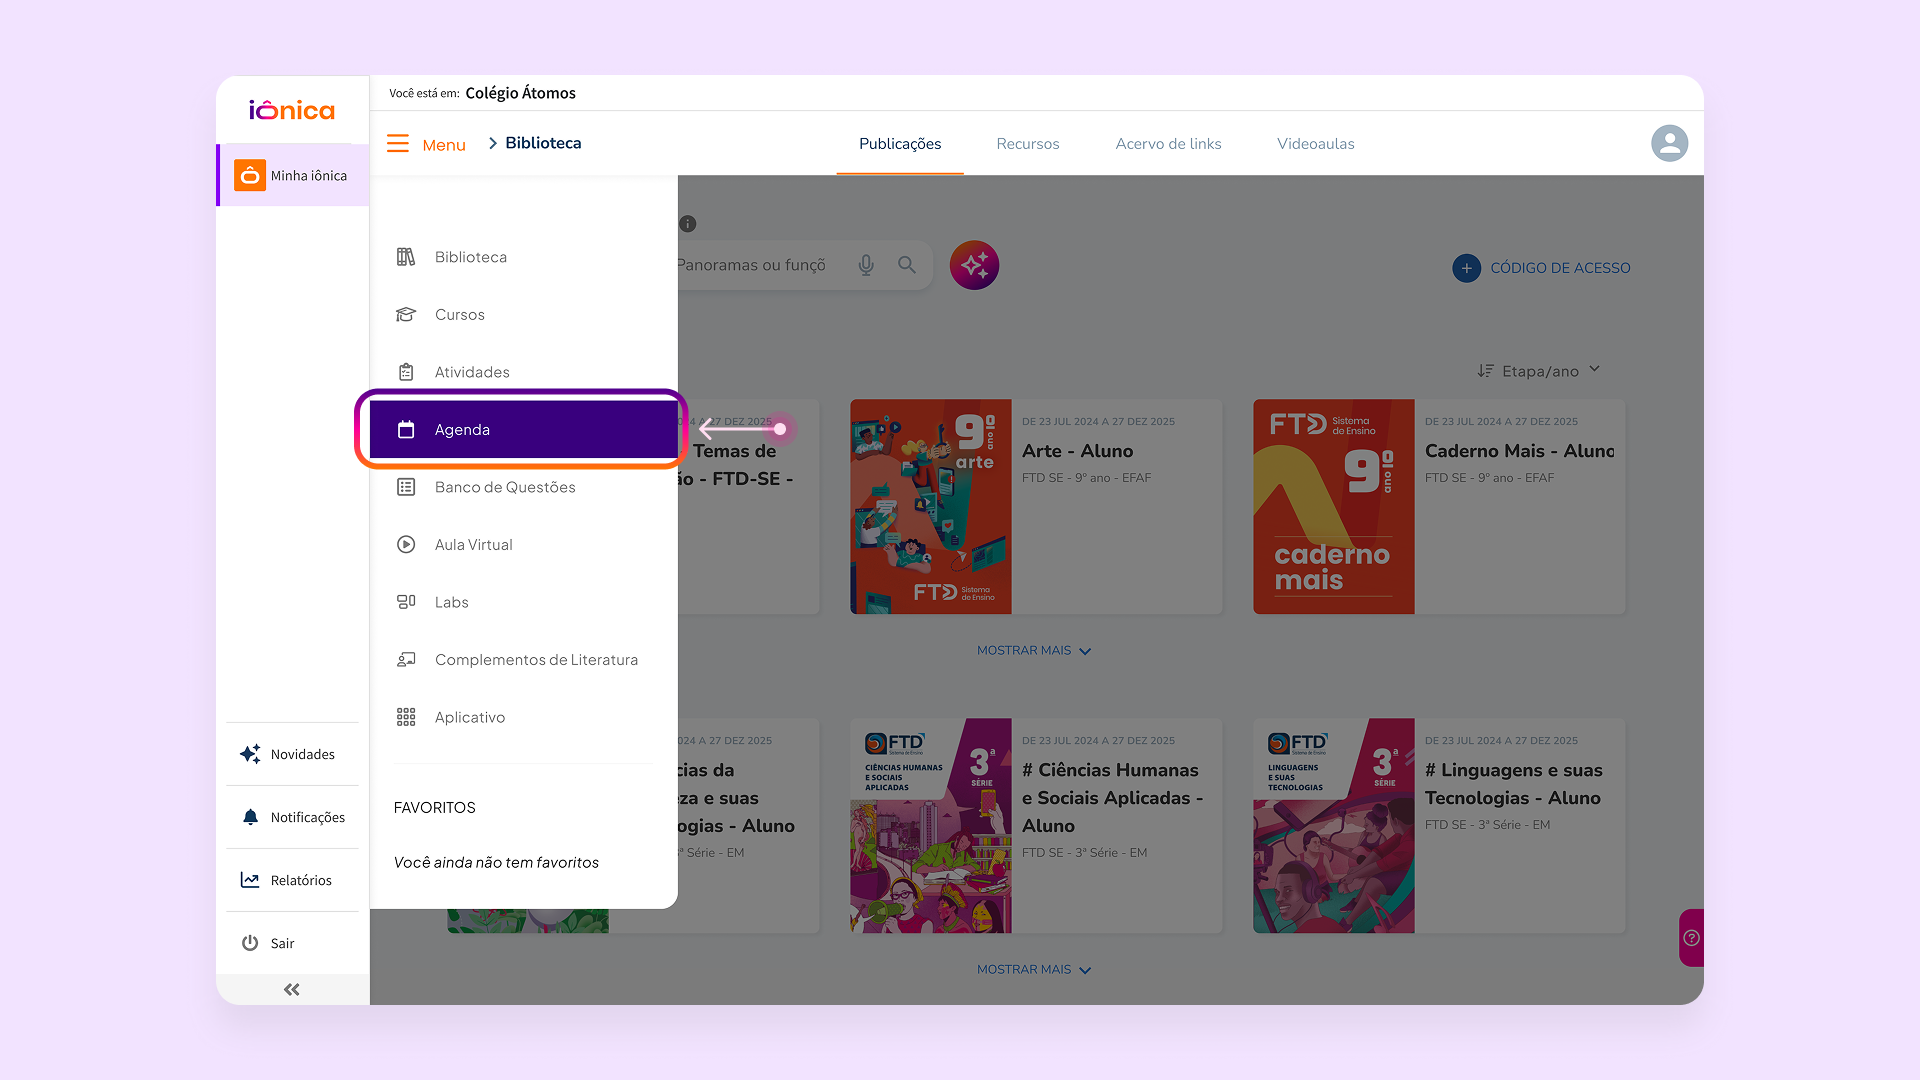Select Cursos menu entry
The height and width of the screenshot is (1080, 1920).
[x=524, y=315]
